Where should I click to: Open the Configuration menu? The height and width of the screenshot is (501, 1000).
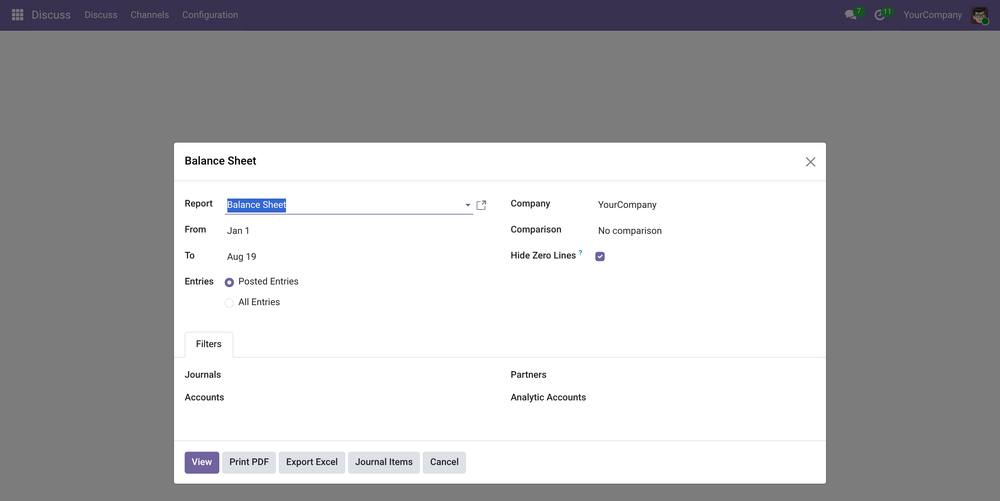tap(210, 15)
